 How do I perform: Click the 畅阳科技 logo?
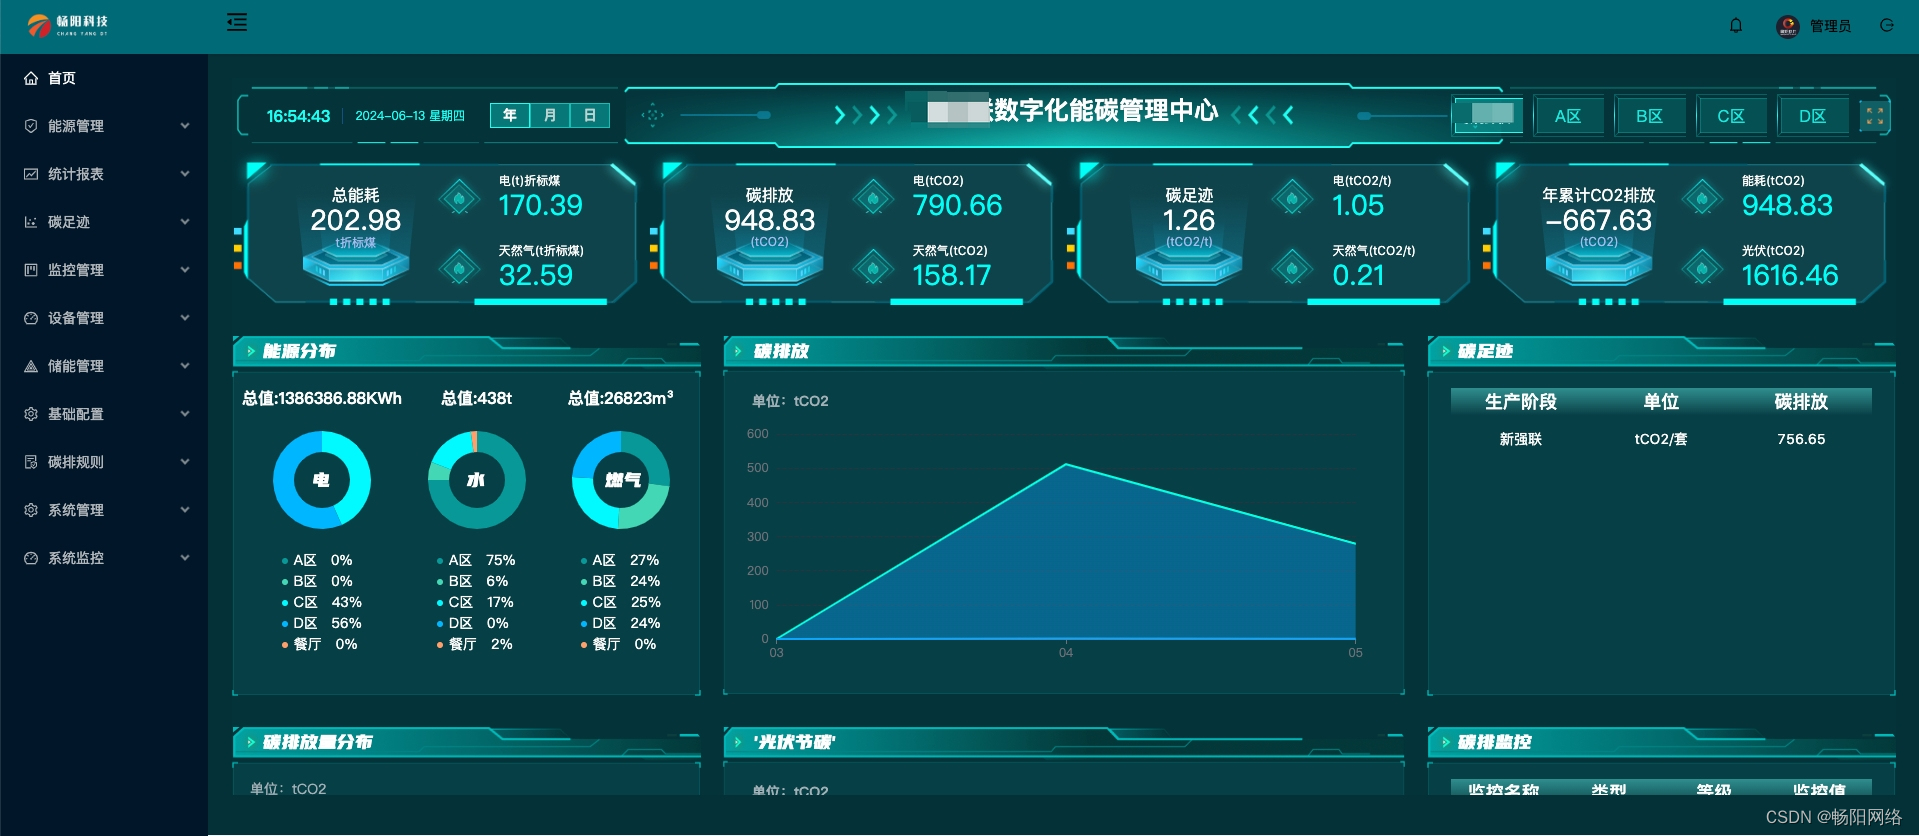(68, 25)
